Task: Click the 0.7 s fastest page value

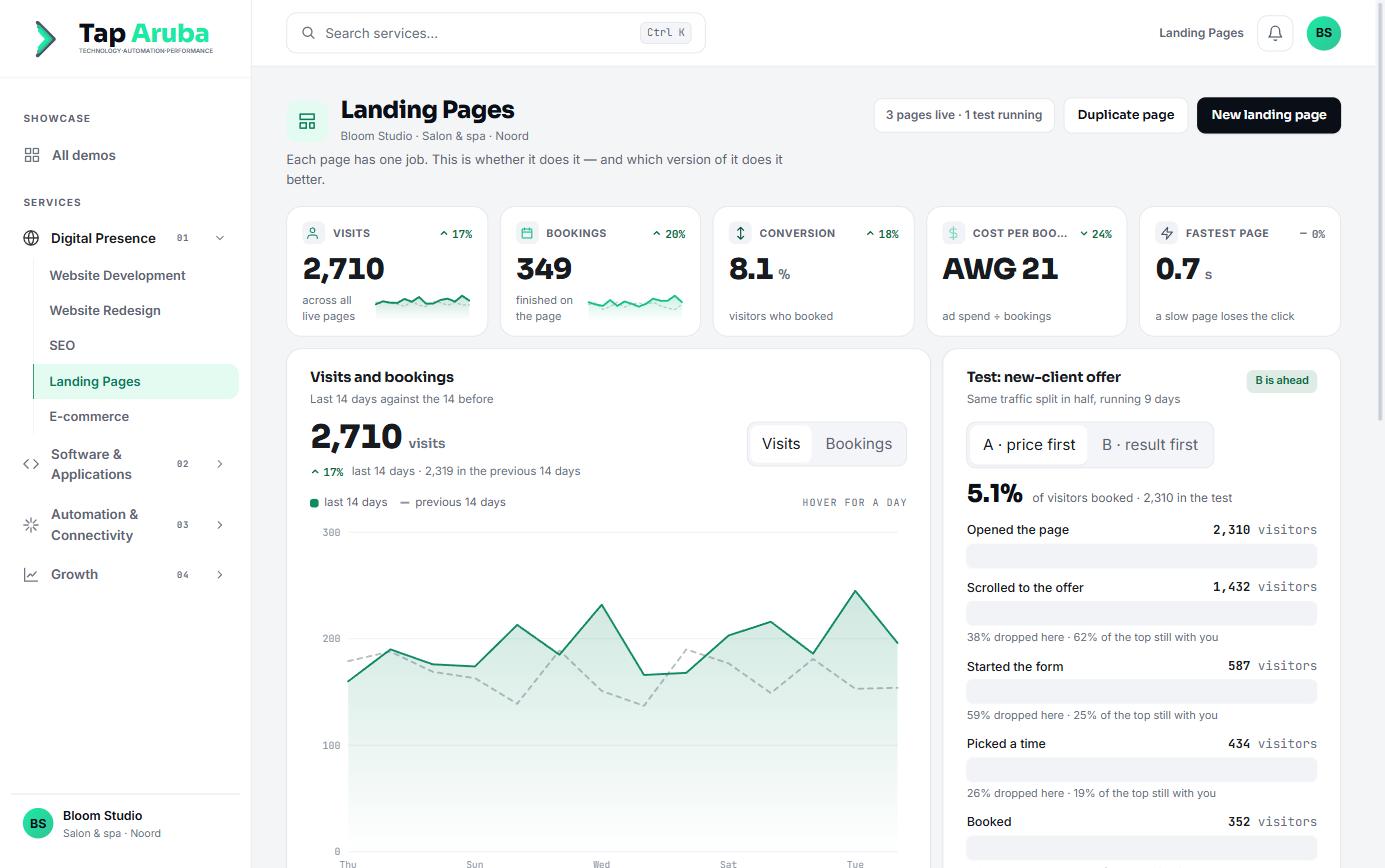Action: point(1184,269)
